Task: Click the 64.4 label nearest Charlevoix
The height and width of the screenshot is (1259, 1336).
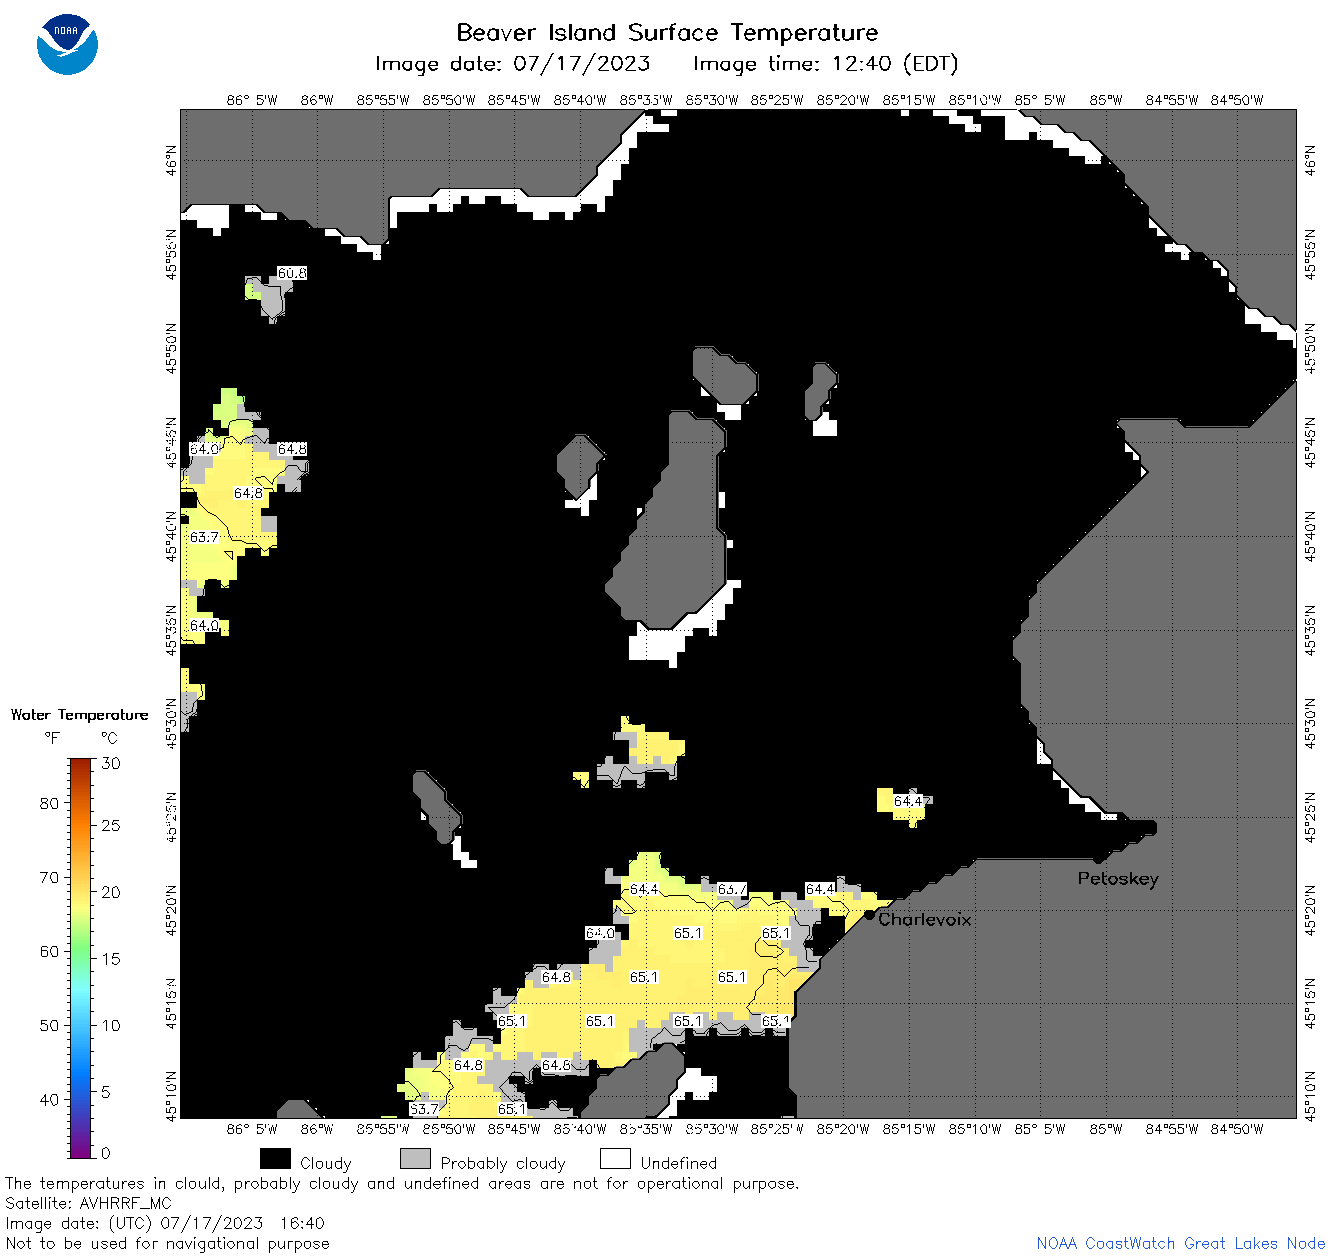Action: coord(820,889)
